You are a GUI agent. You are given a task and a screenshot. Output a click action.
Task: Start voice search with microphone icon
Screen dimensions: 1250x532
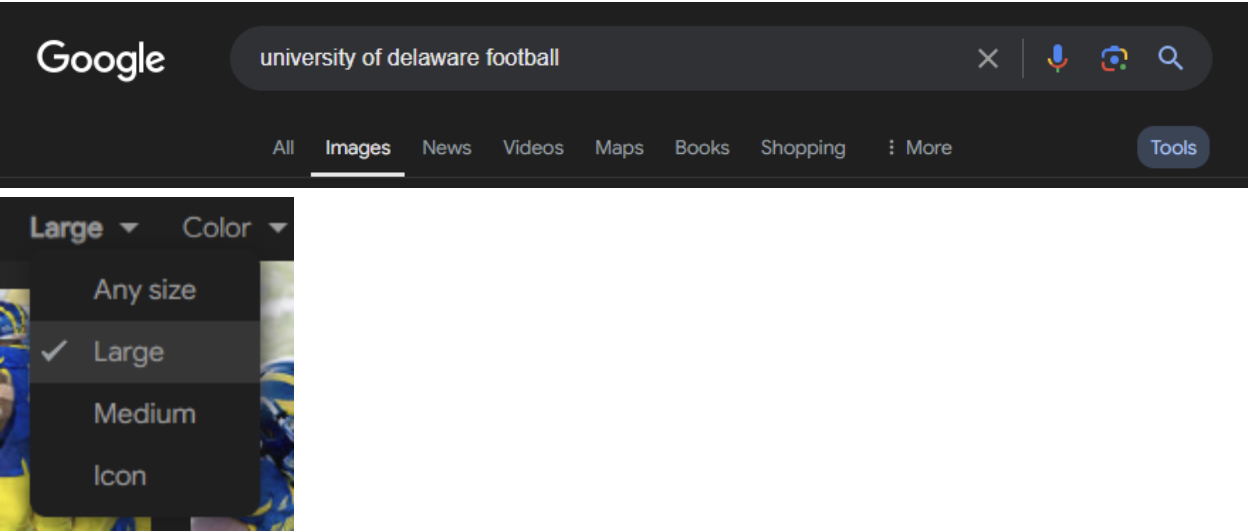(x=1057, y=59)
